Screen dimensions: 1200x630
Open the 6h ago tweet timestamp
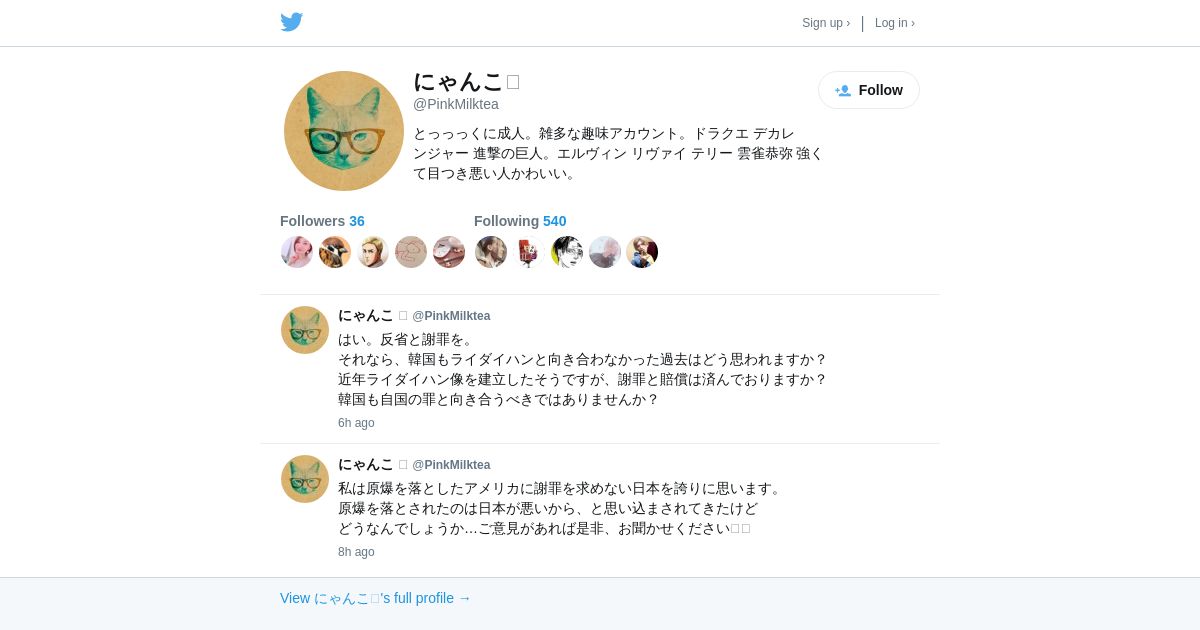[x=356, y=423]
